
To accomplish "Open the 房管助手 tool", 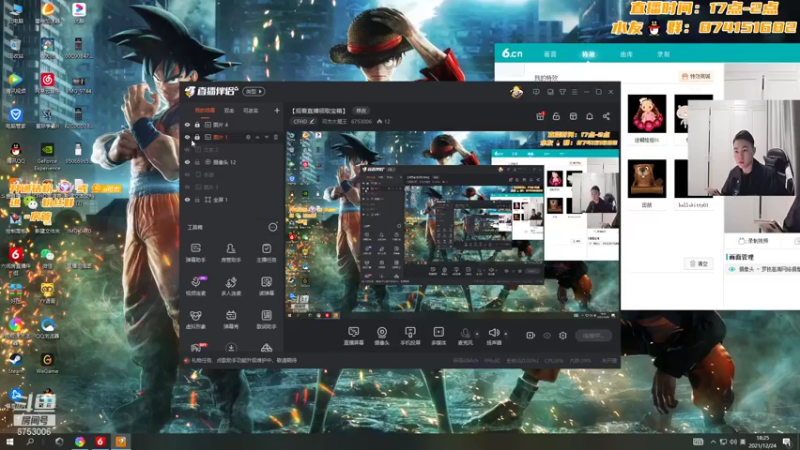I will click(x=231, y=253).
